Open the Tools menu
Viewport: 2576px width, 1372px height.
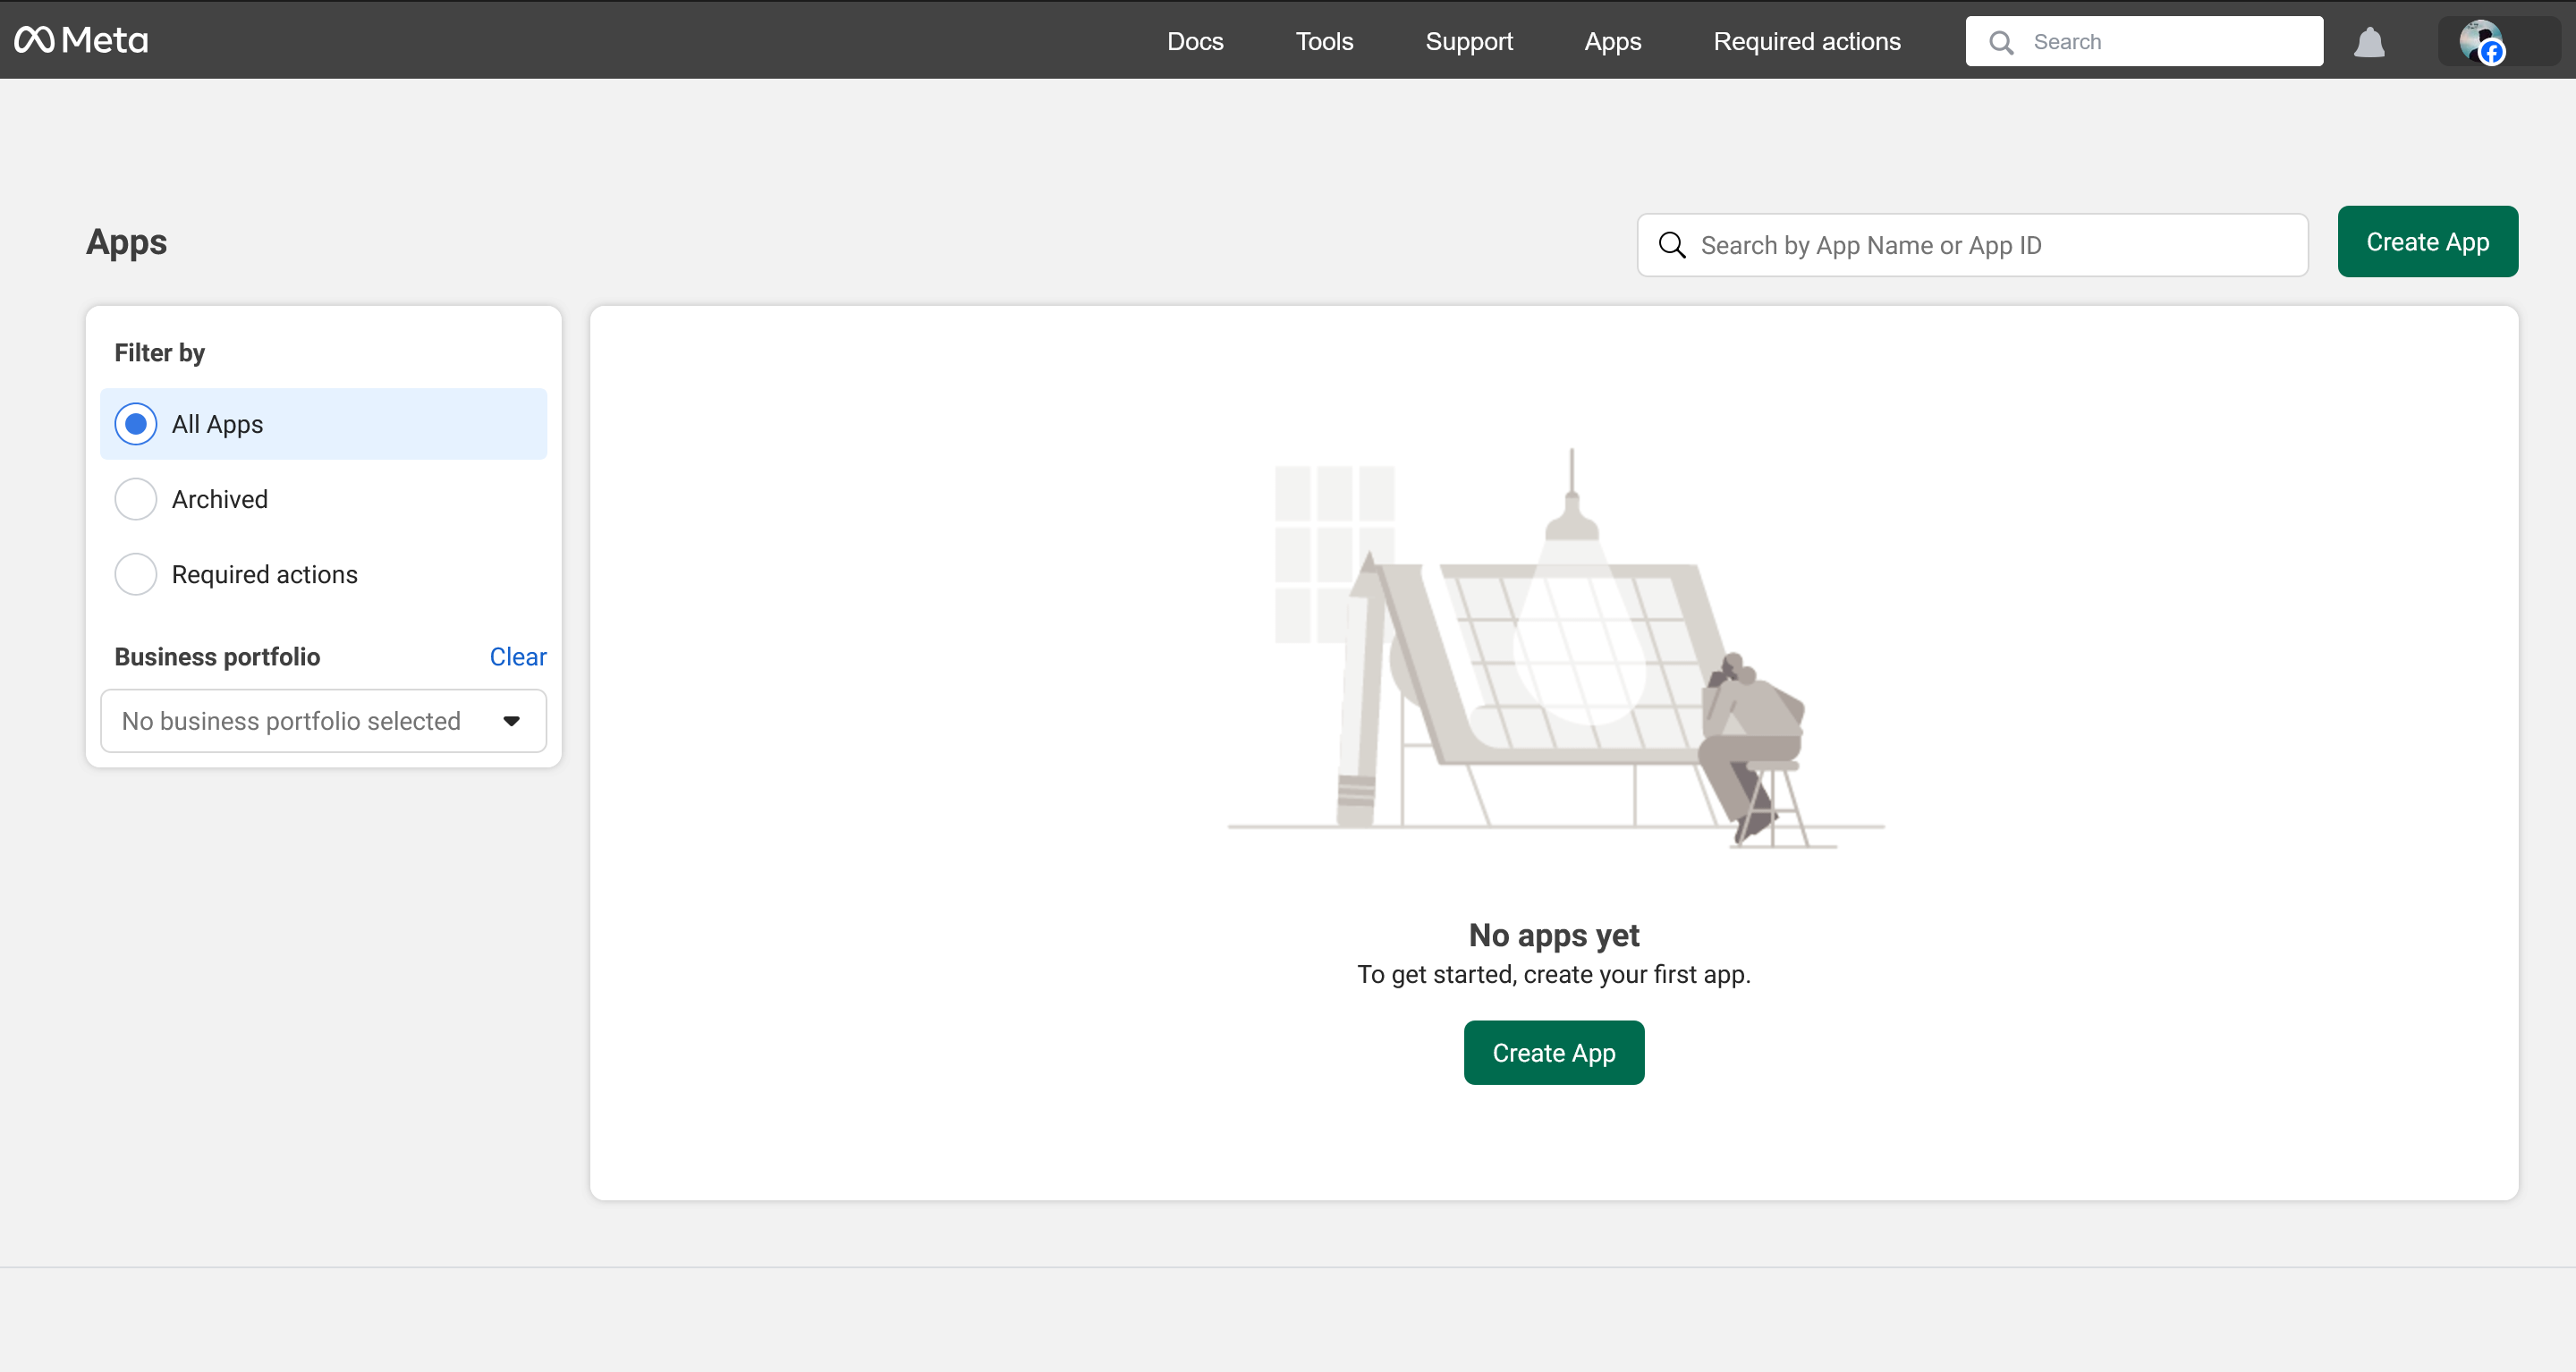1324,41
